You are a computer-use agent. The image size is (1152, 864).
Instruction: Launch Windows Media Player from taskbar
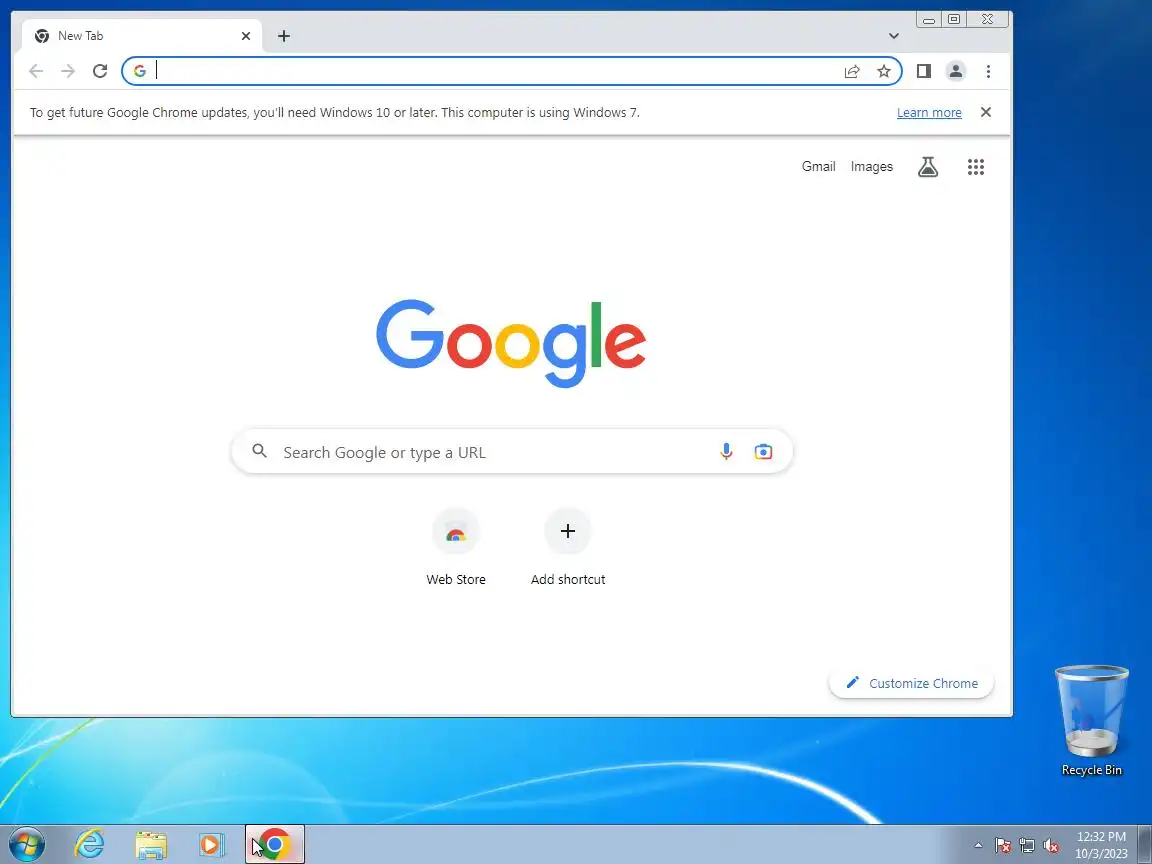coord(212,845)
